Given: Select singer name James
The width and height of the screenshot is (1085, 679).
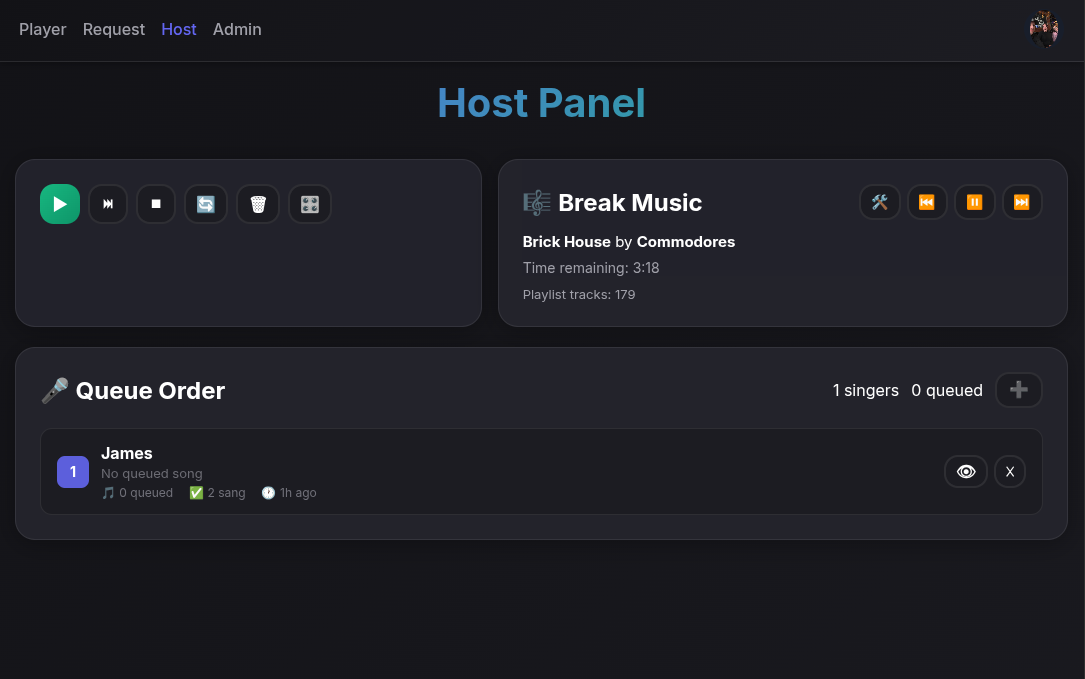Looking at the screenshot, I should [127, 453].
